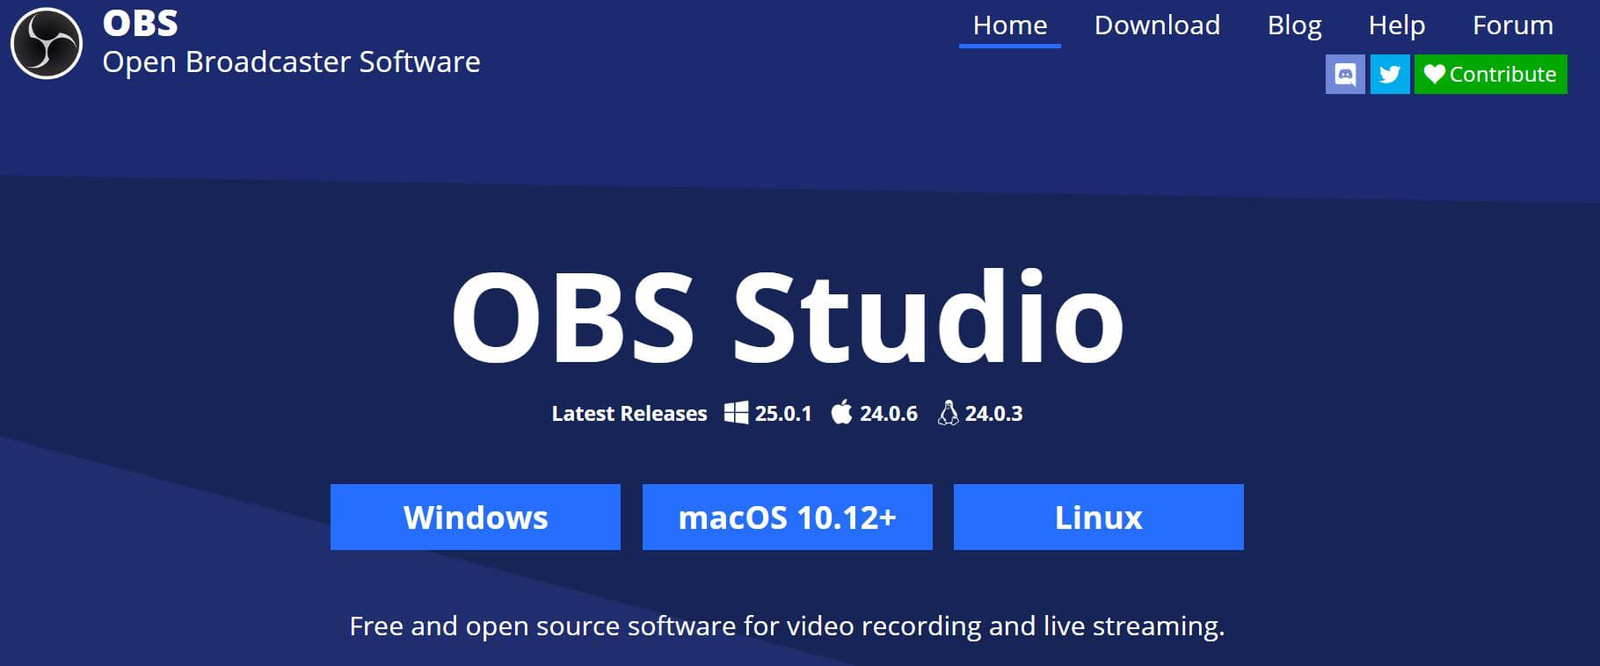
Task: Select the macOS 10.12+ download button
Action: 787,517
